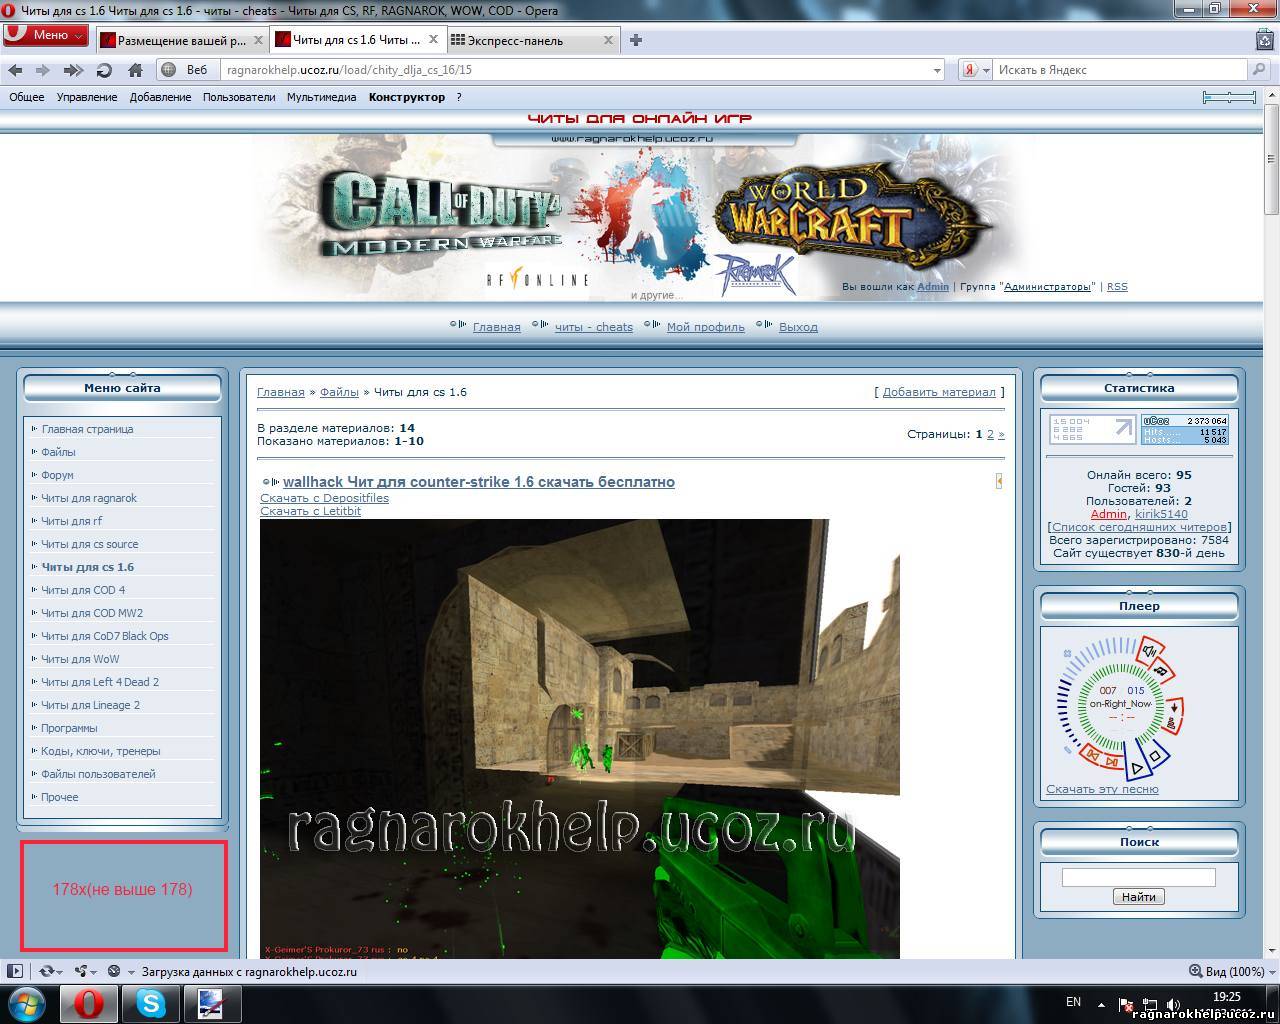Reload the current page
The width and height of the screenshot is (1280, 1024).
click(104, 70)
